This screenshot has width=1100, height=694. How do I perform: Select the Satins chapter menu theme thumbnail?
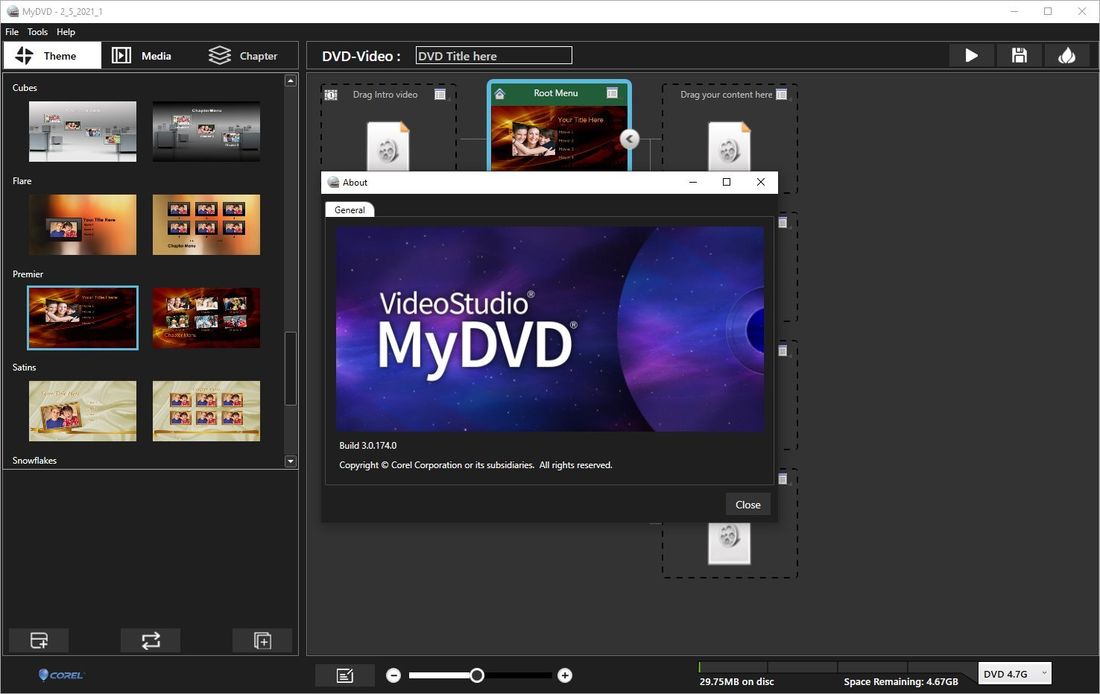point(206,411)
